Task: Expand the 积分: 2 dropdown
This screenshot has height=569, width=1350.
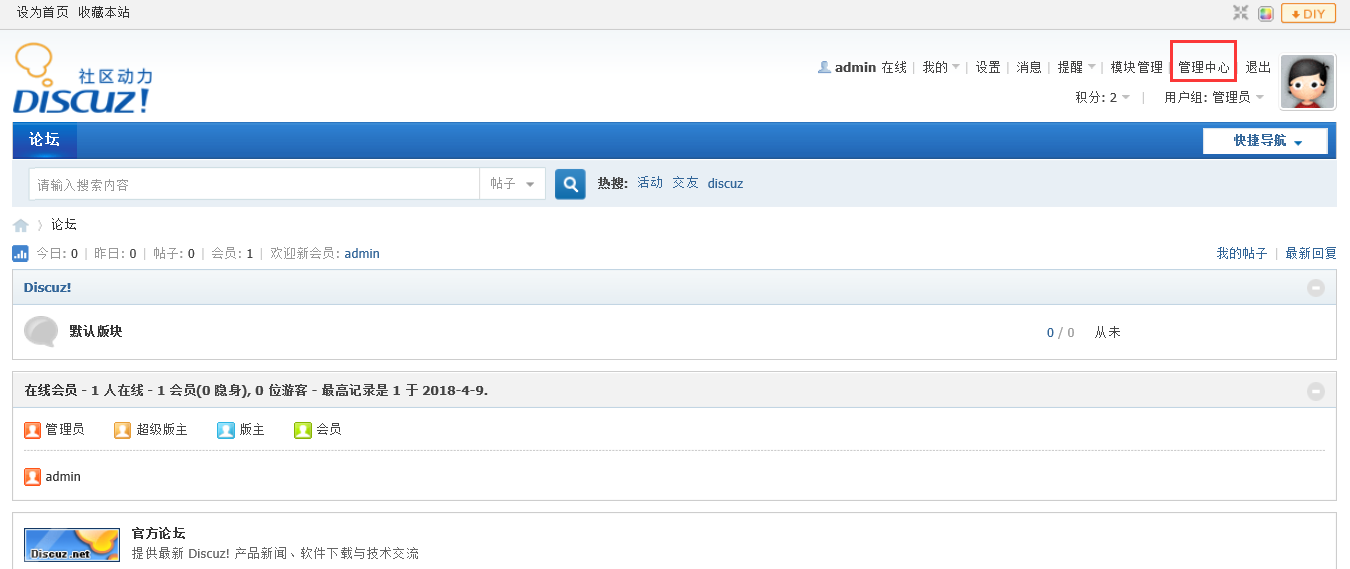Action: pos(1103,97)
